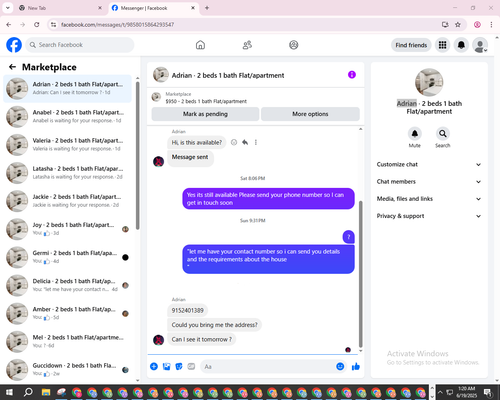Click the conversation list scrollbar
Viewport: 500px width, 400px height.
tap(137, 155)
